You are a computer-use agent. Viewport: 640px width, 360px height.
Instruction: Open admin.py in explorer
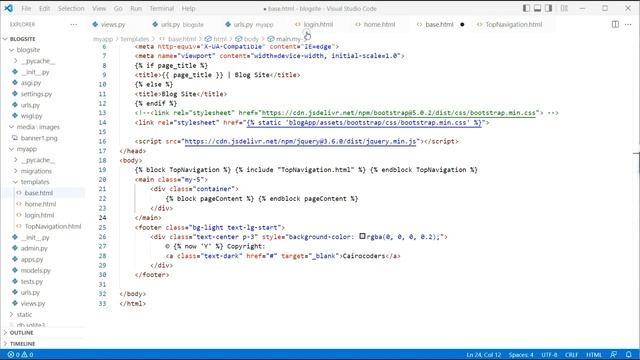point(34,248)
